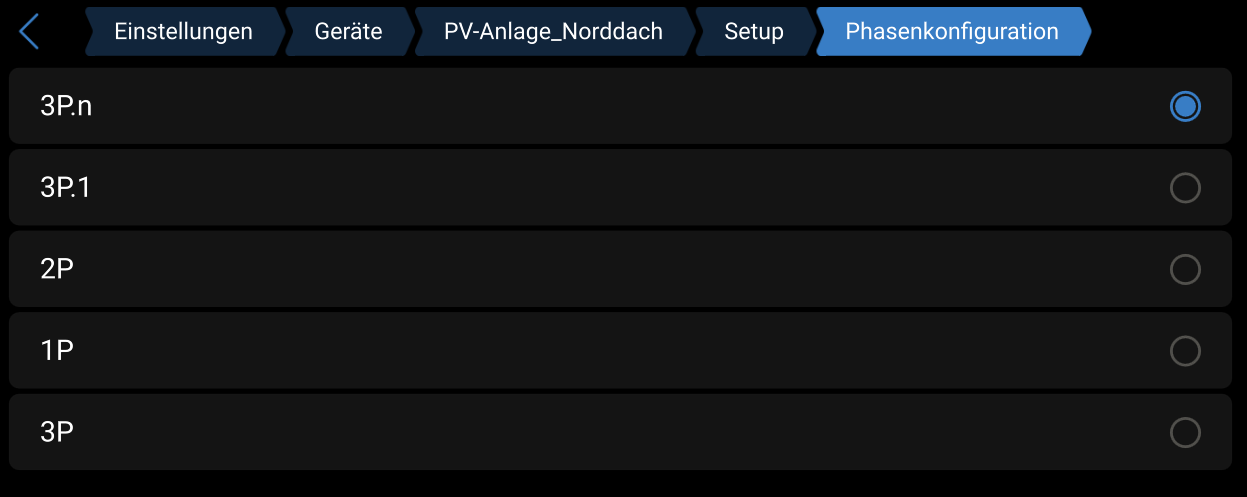The image size is (1247, 497).
Task: Select the 2P phase configuration row
Action: [x=620, y=270]
